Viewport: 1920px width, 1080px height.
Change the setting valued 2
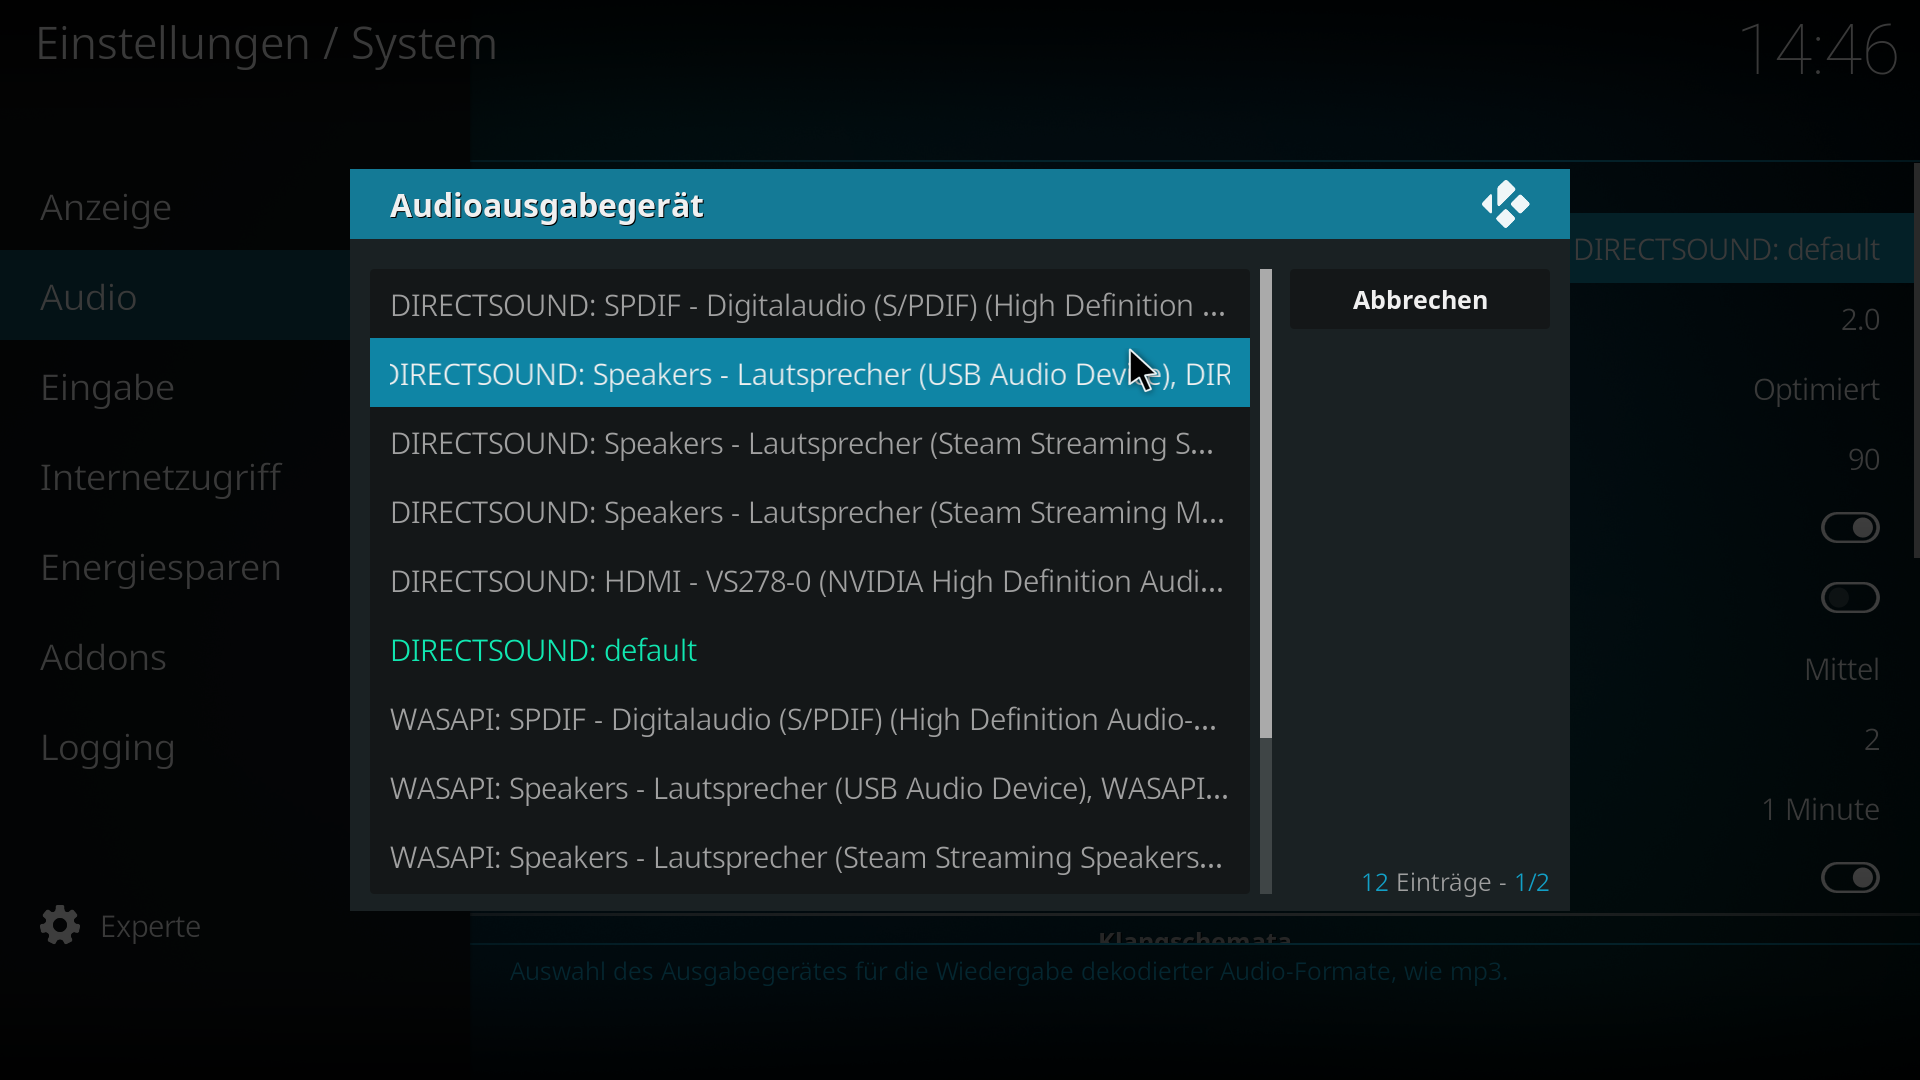[x=1872, y=739]
